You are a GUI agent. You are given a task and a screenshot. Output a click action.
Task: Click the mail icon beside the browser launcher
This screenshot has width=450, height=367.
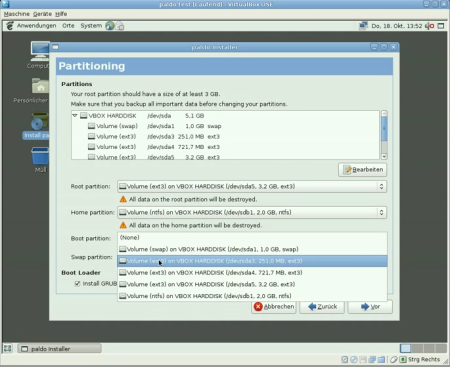[120, 26]
